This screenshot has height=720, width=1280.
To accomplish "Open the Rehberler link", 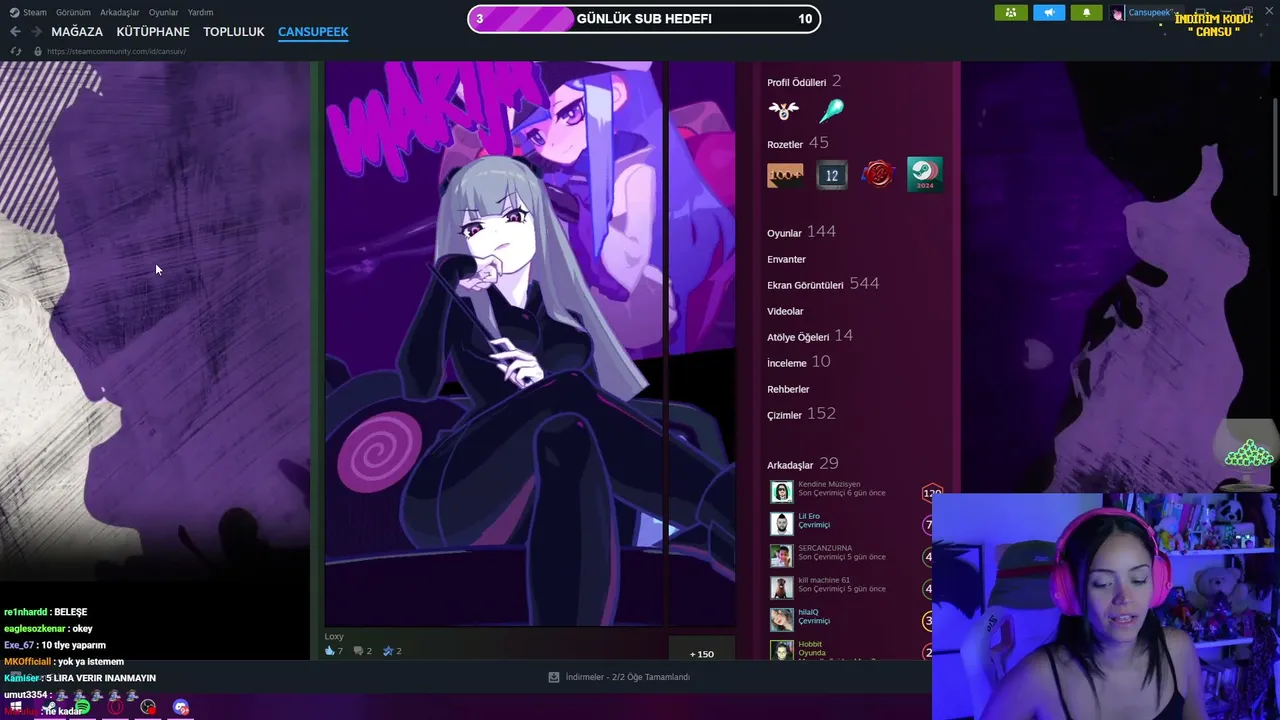I will pos(788,389).
